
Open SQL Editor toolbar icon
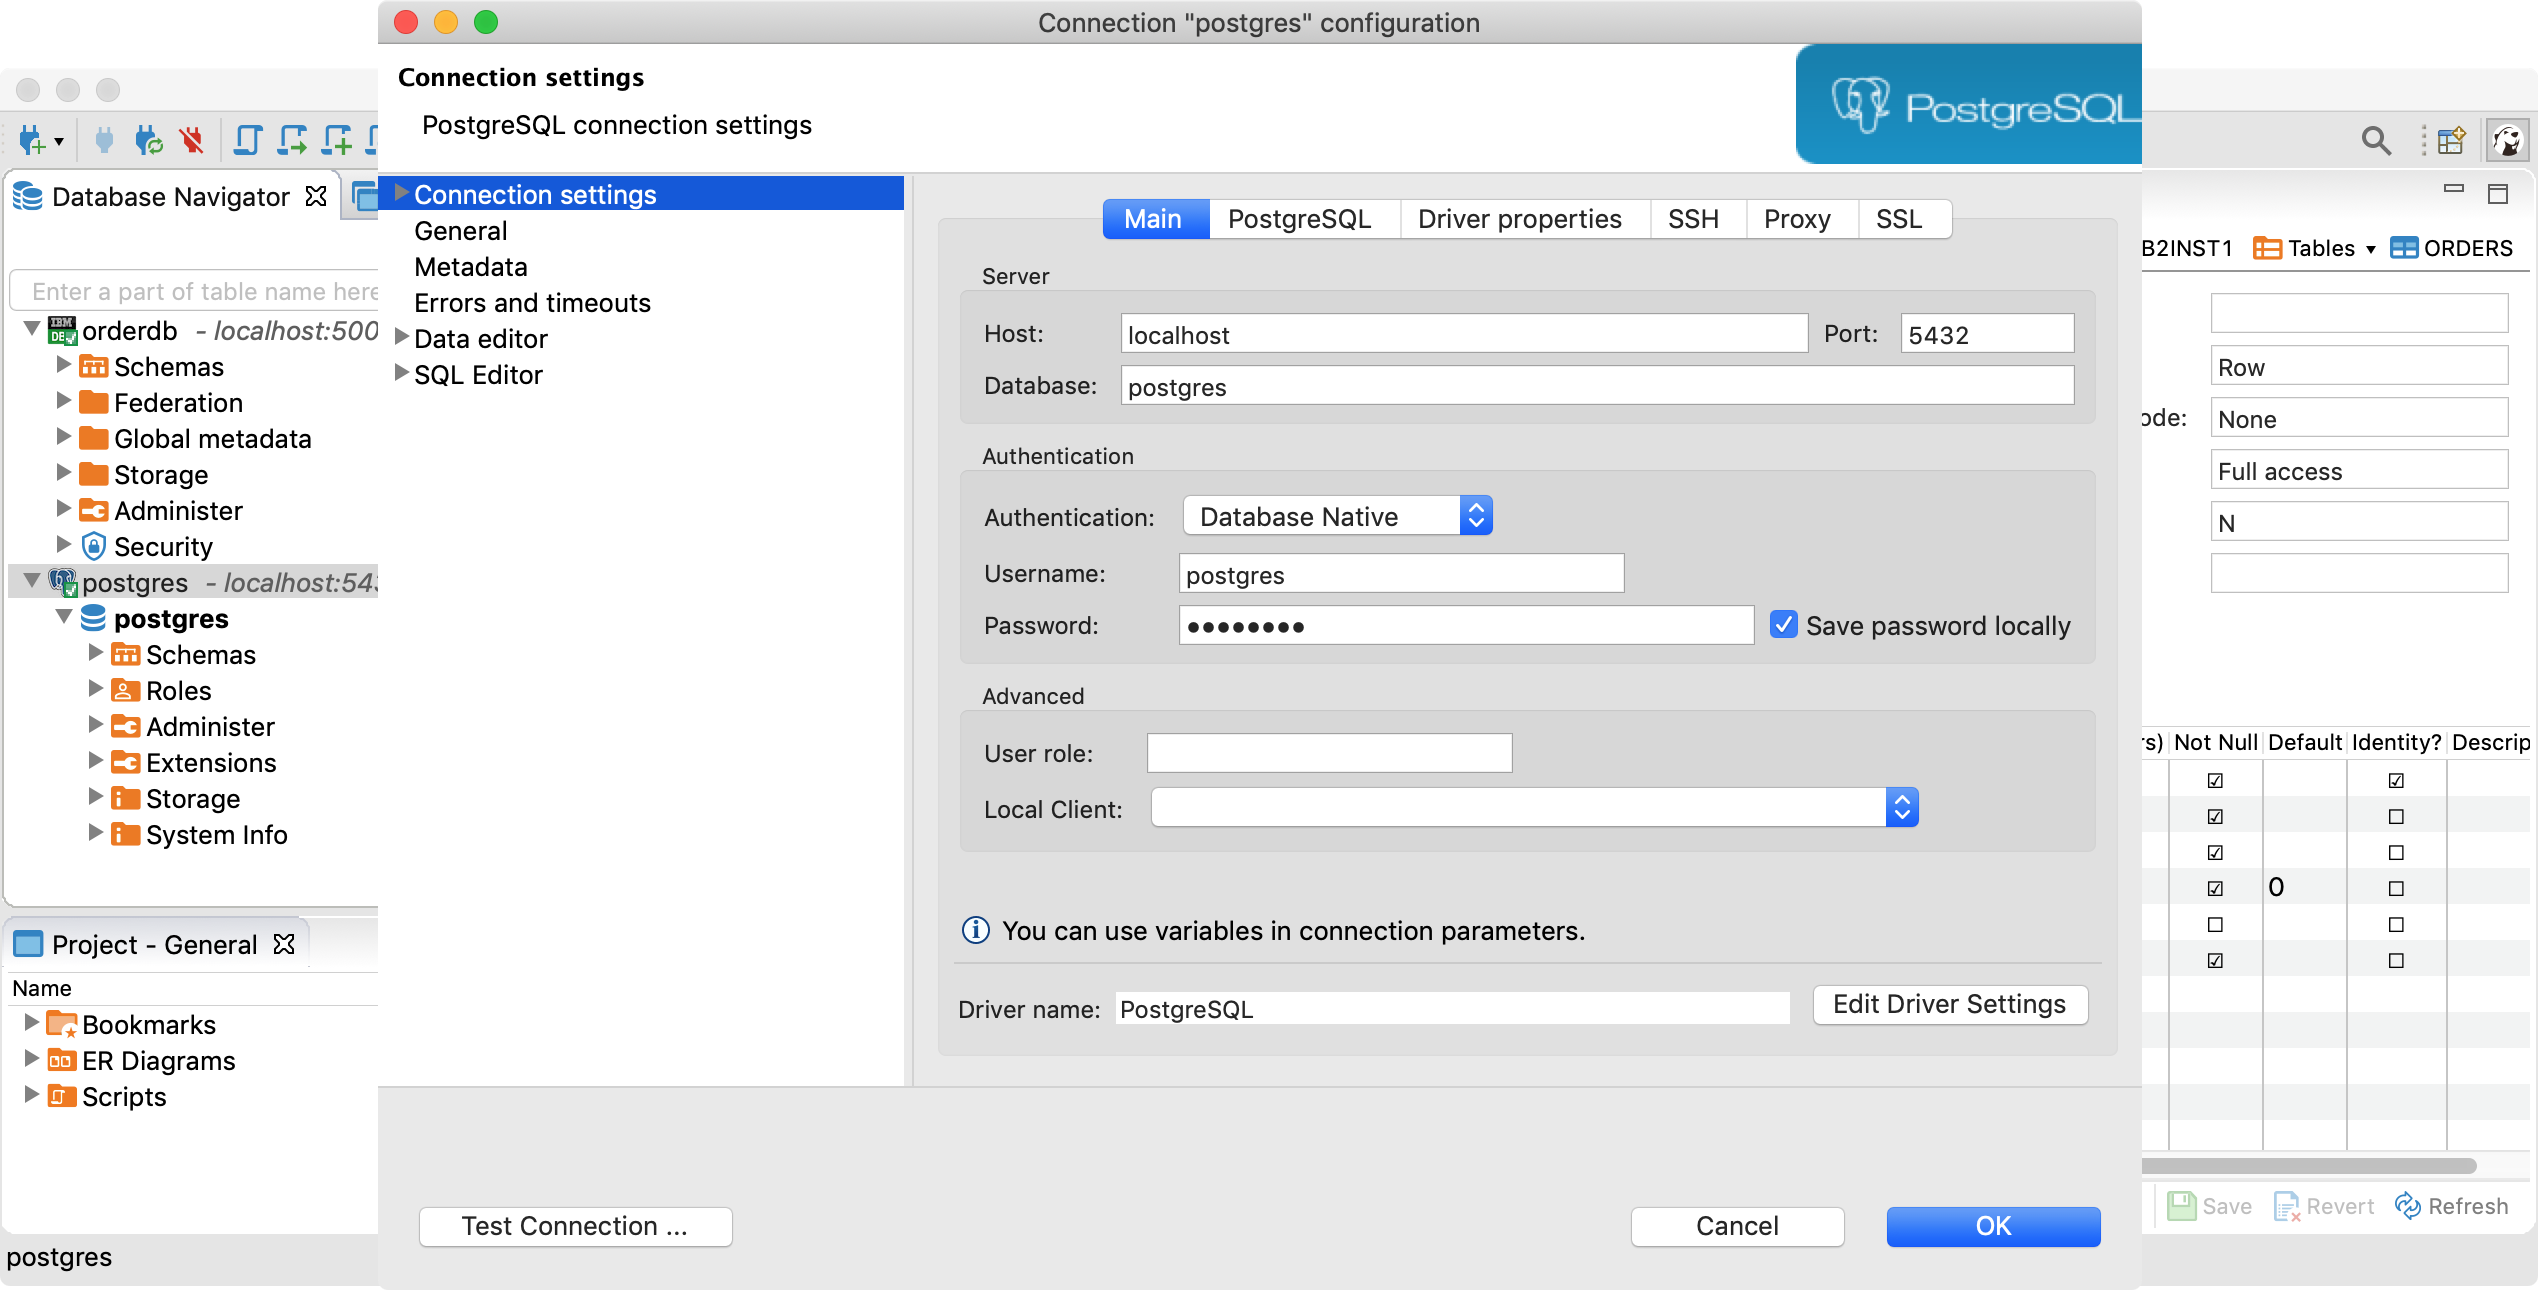[x=247, y=140]
